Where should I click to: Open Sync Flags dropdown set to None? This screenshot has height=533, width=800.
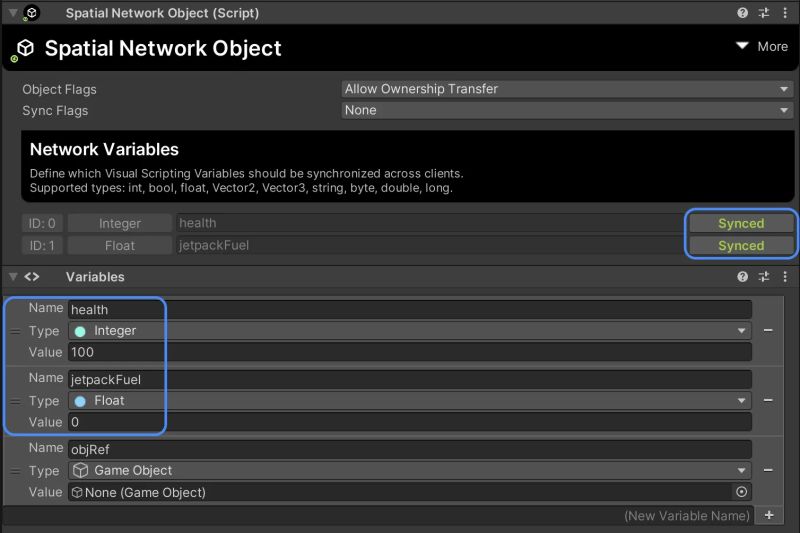click(567, 110)
